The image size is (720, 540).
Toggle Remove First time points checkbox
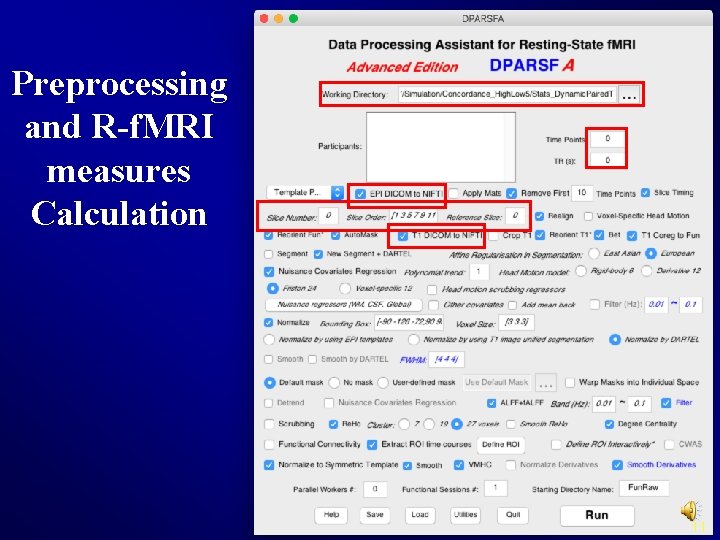[x=512, y=193]
